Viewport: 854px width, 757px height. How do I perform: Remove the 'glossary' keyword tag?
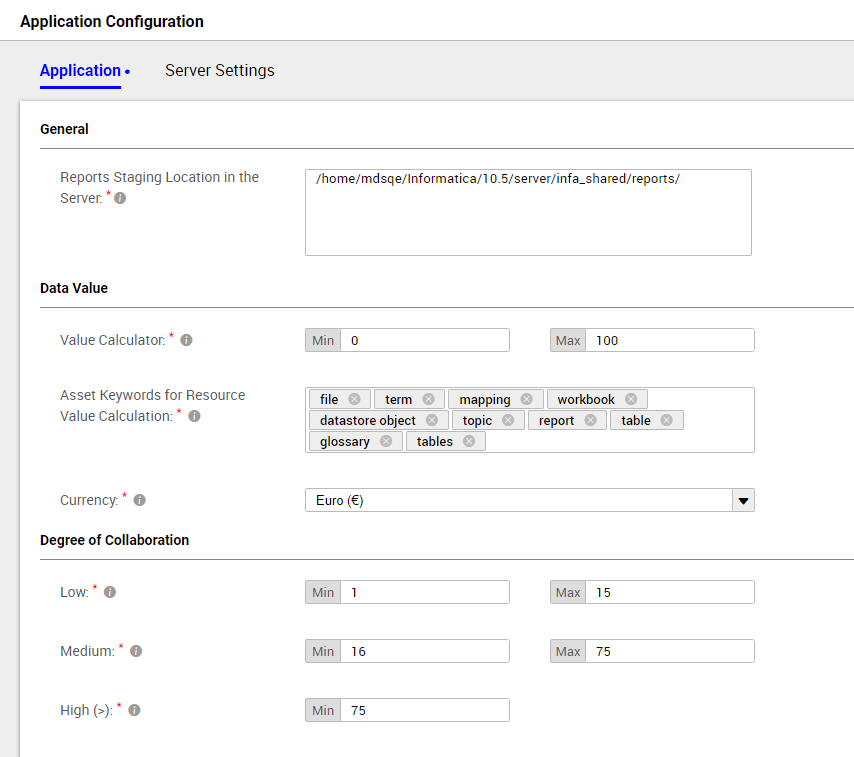tap(386, 441)
